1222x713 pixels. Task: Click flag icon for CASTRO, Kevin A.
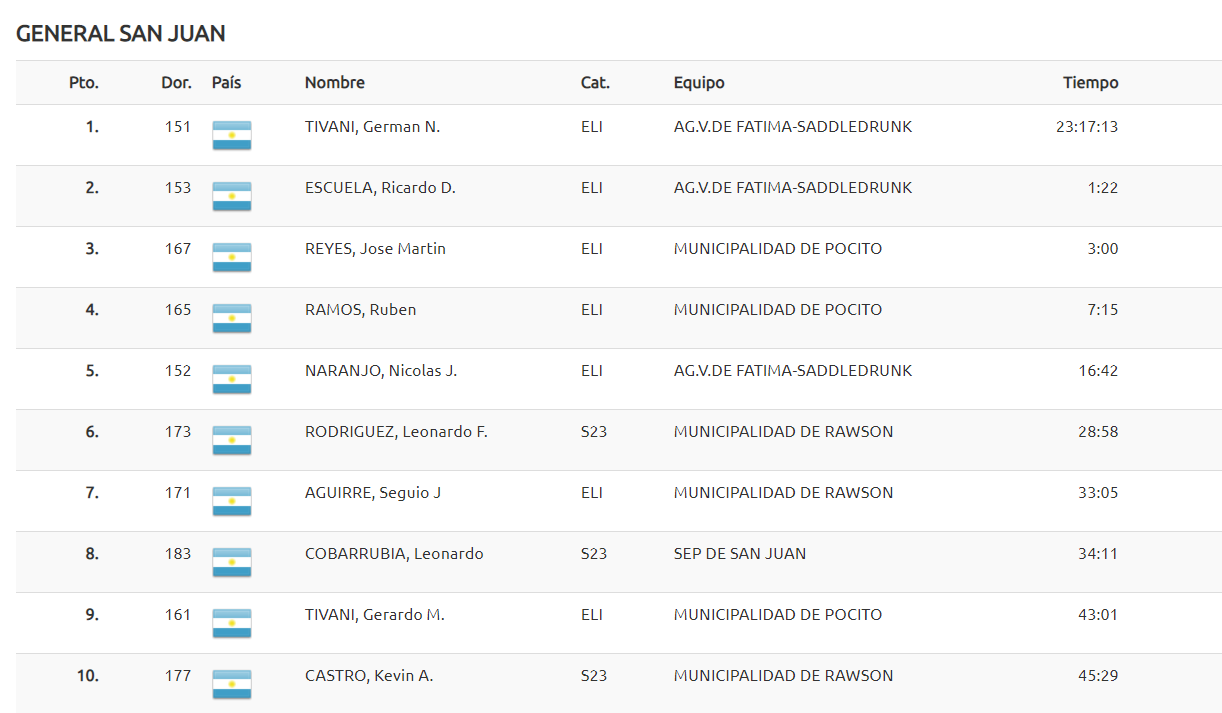pos(232,685)
